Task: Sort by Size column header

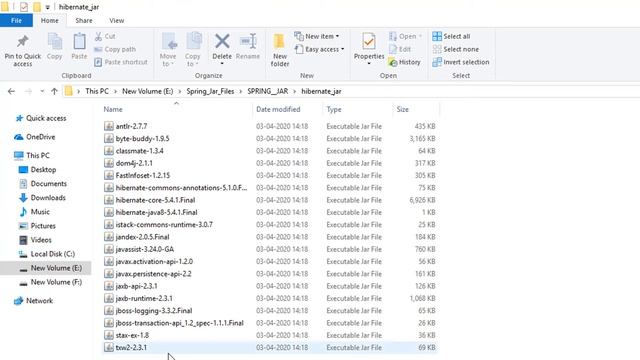Action: [402, 109]
